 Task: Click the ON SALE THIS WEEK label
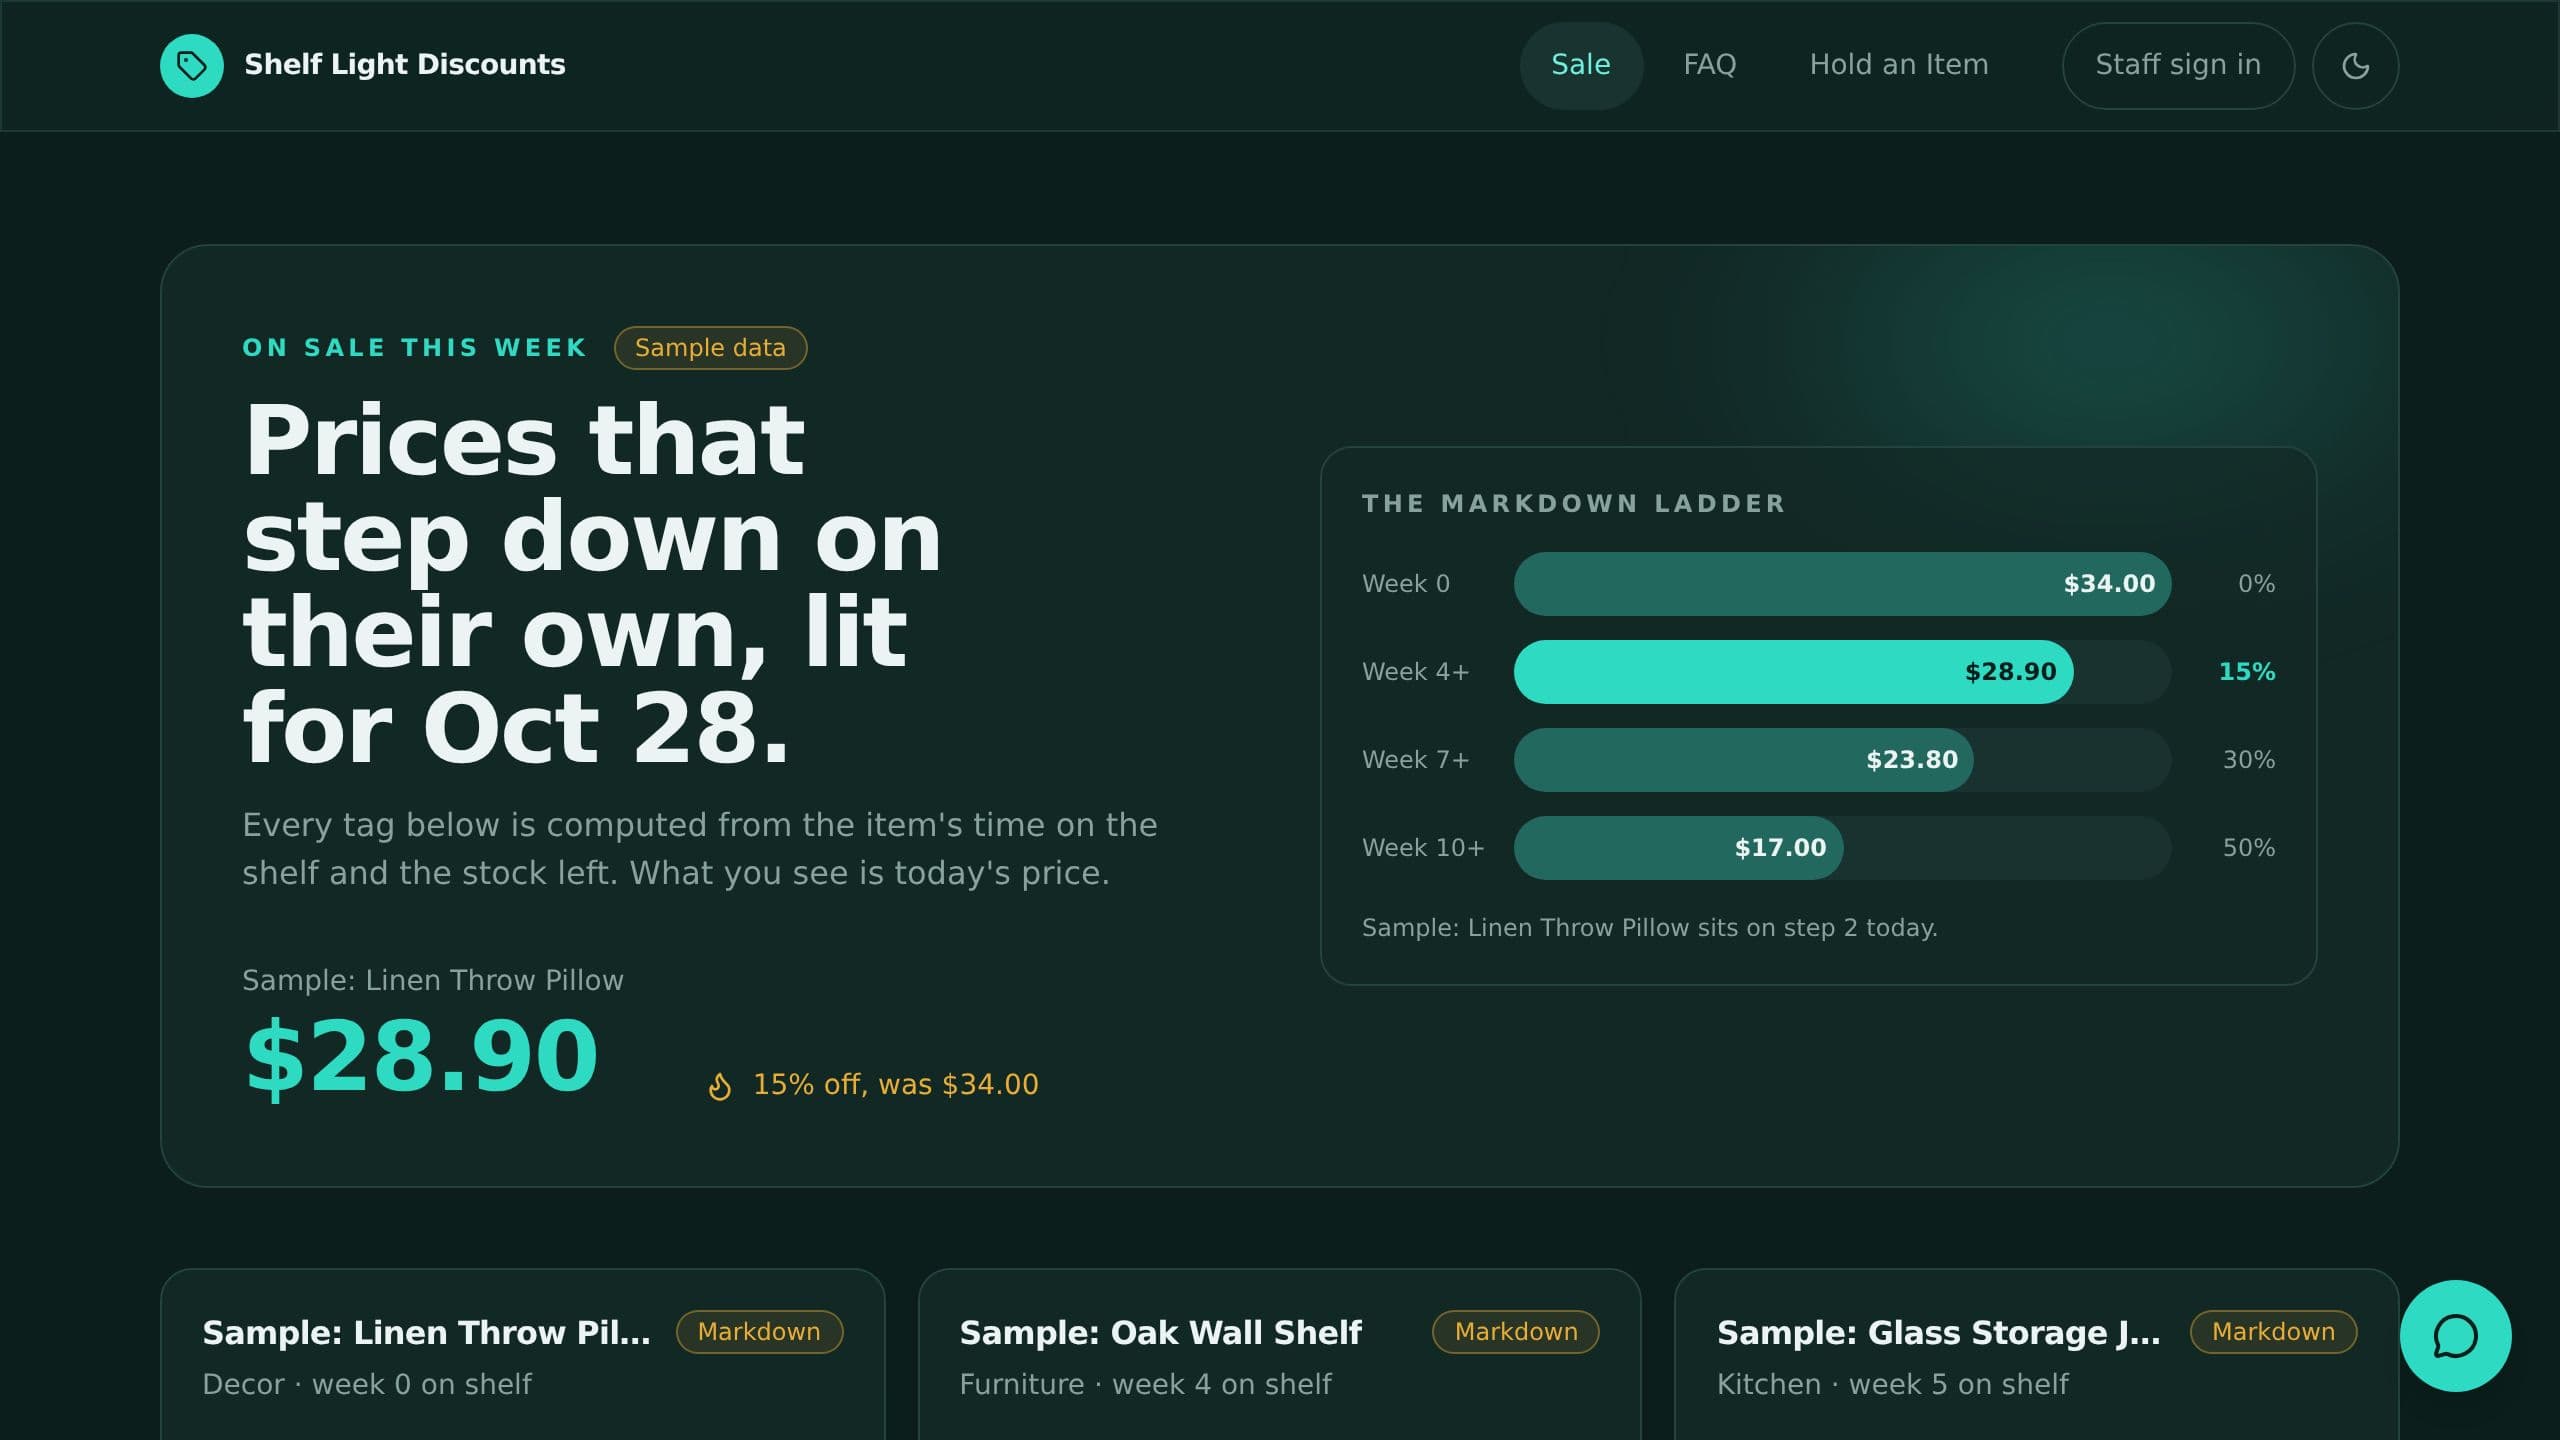[414, 348]
